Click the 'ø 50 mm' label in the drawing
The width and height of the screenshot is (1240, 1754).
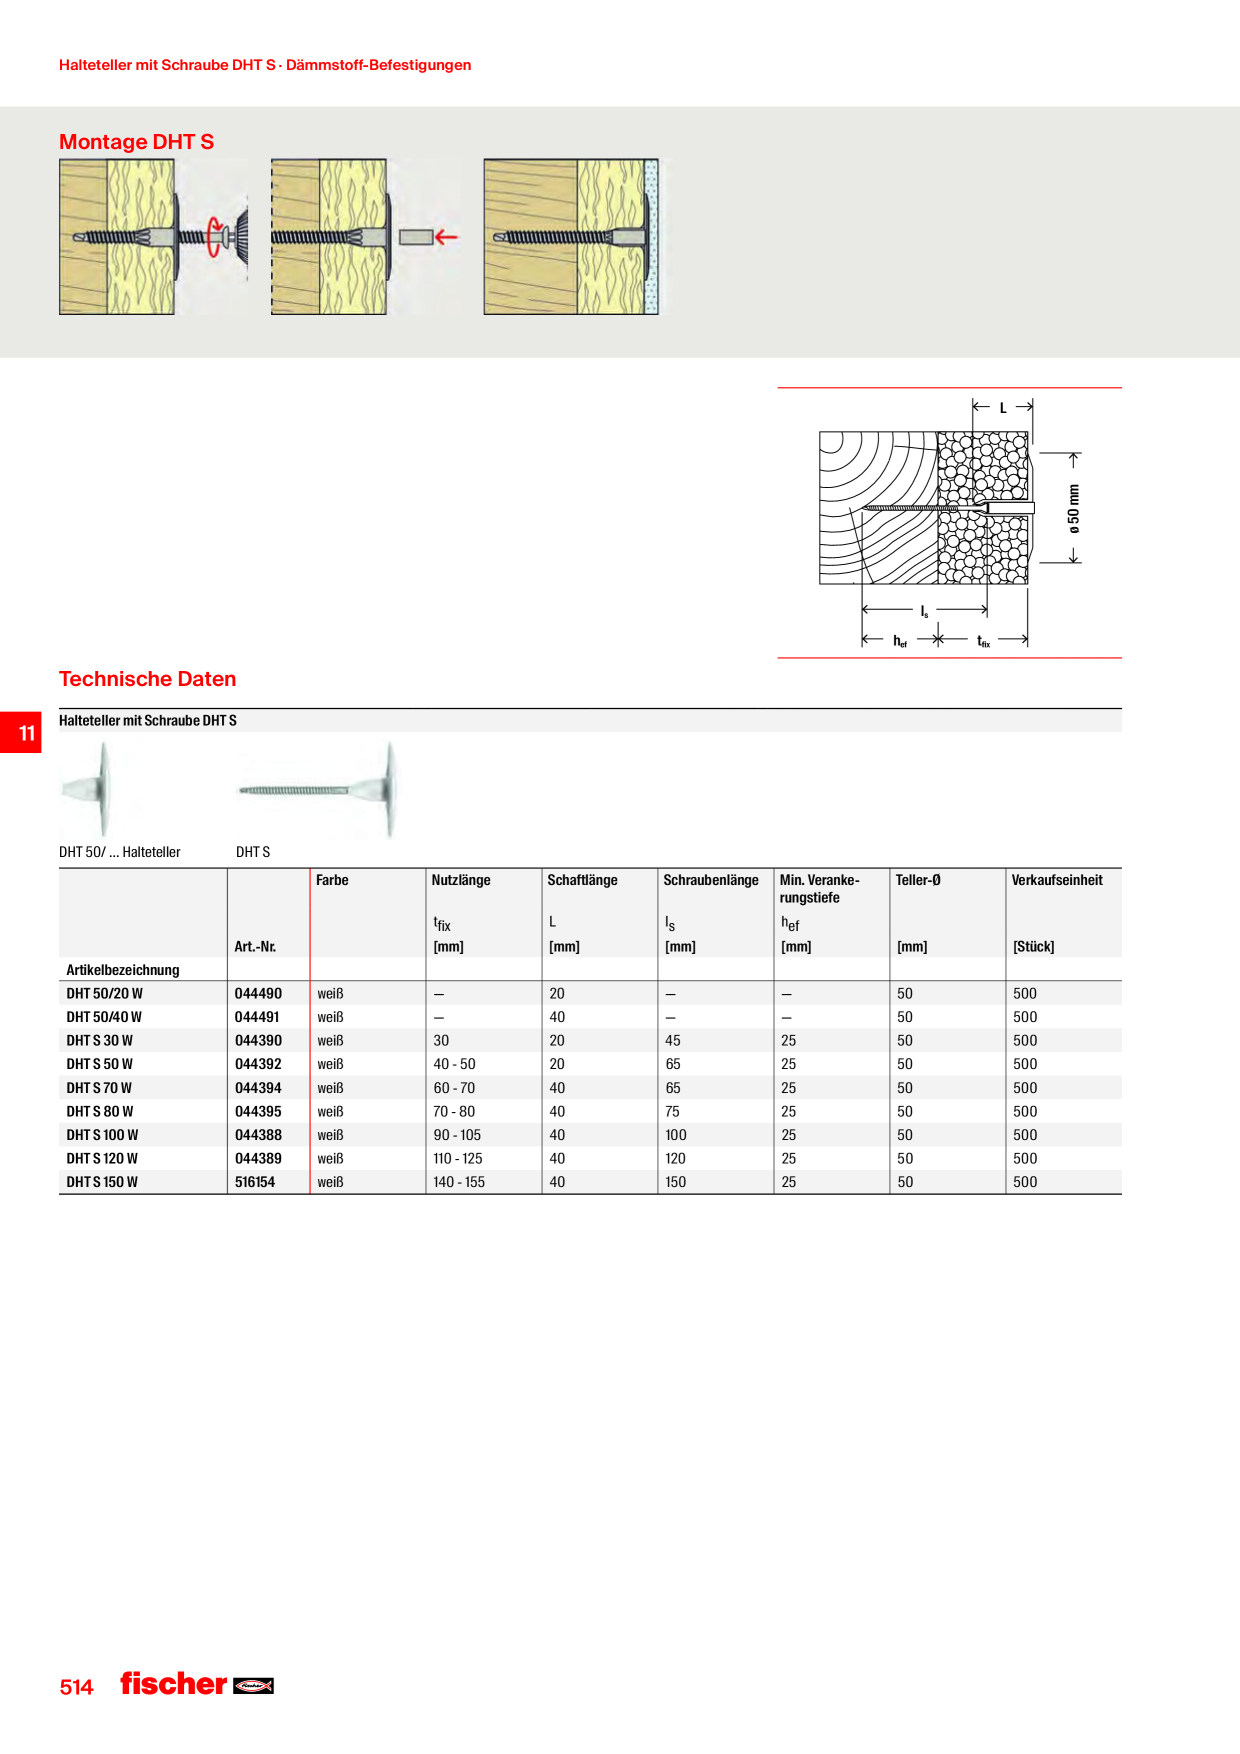[1074, 509]
